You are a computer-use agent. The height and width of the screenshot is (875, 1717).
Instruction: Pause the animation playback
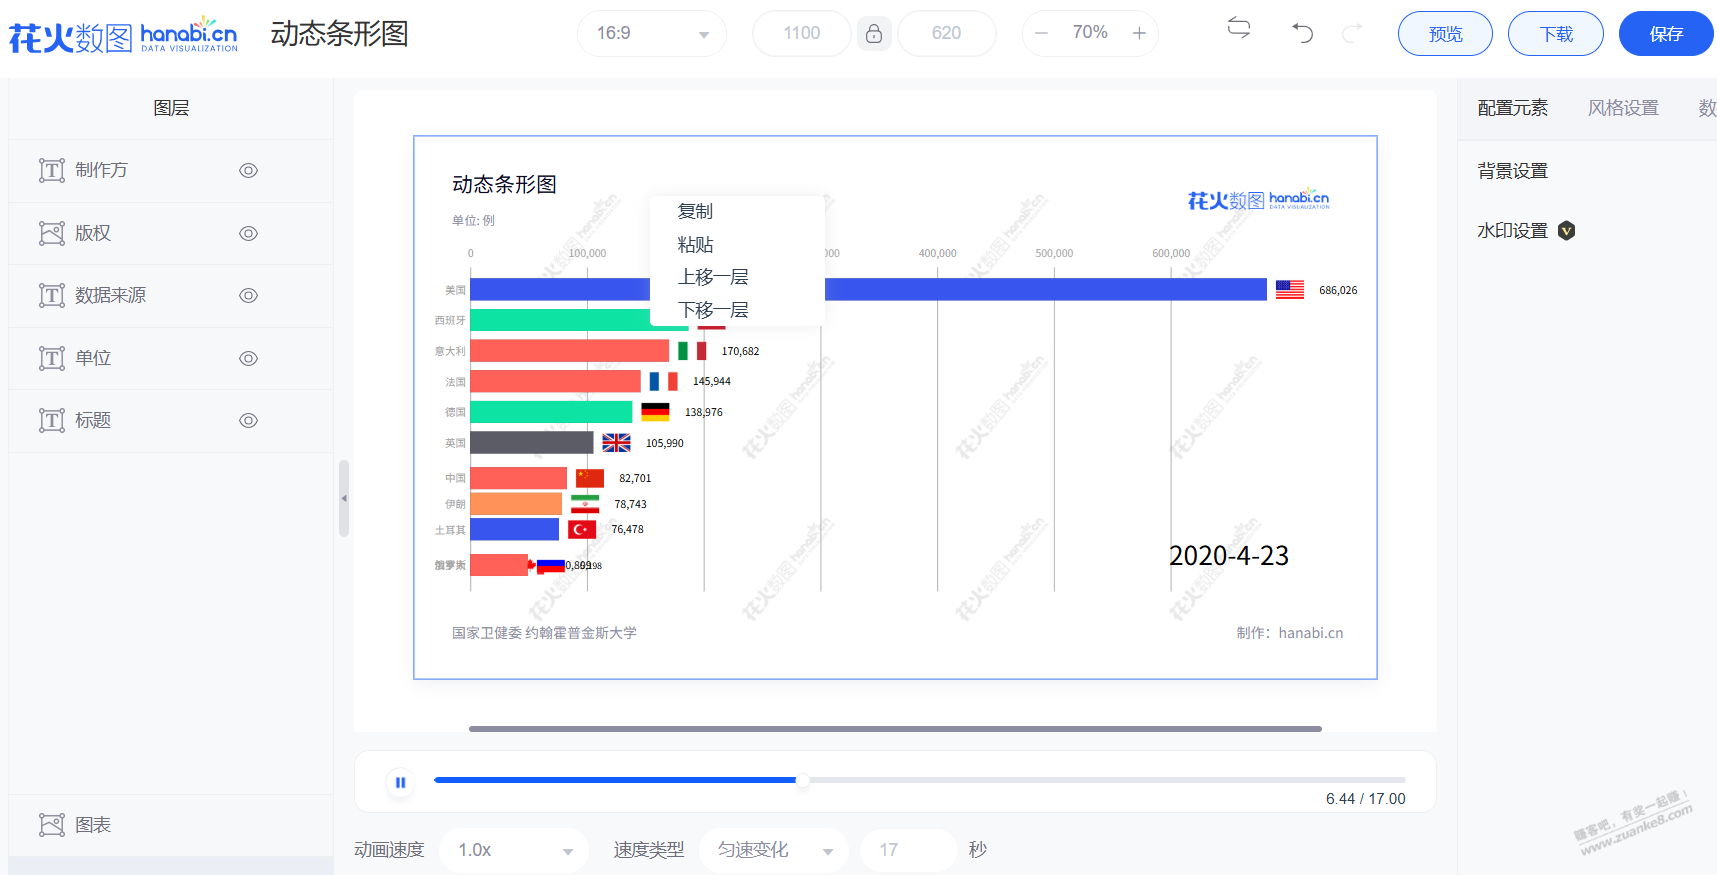400,783
